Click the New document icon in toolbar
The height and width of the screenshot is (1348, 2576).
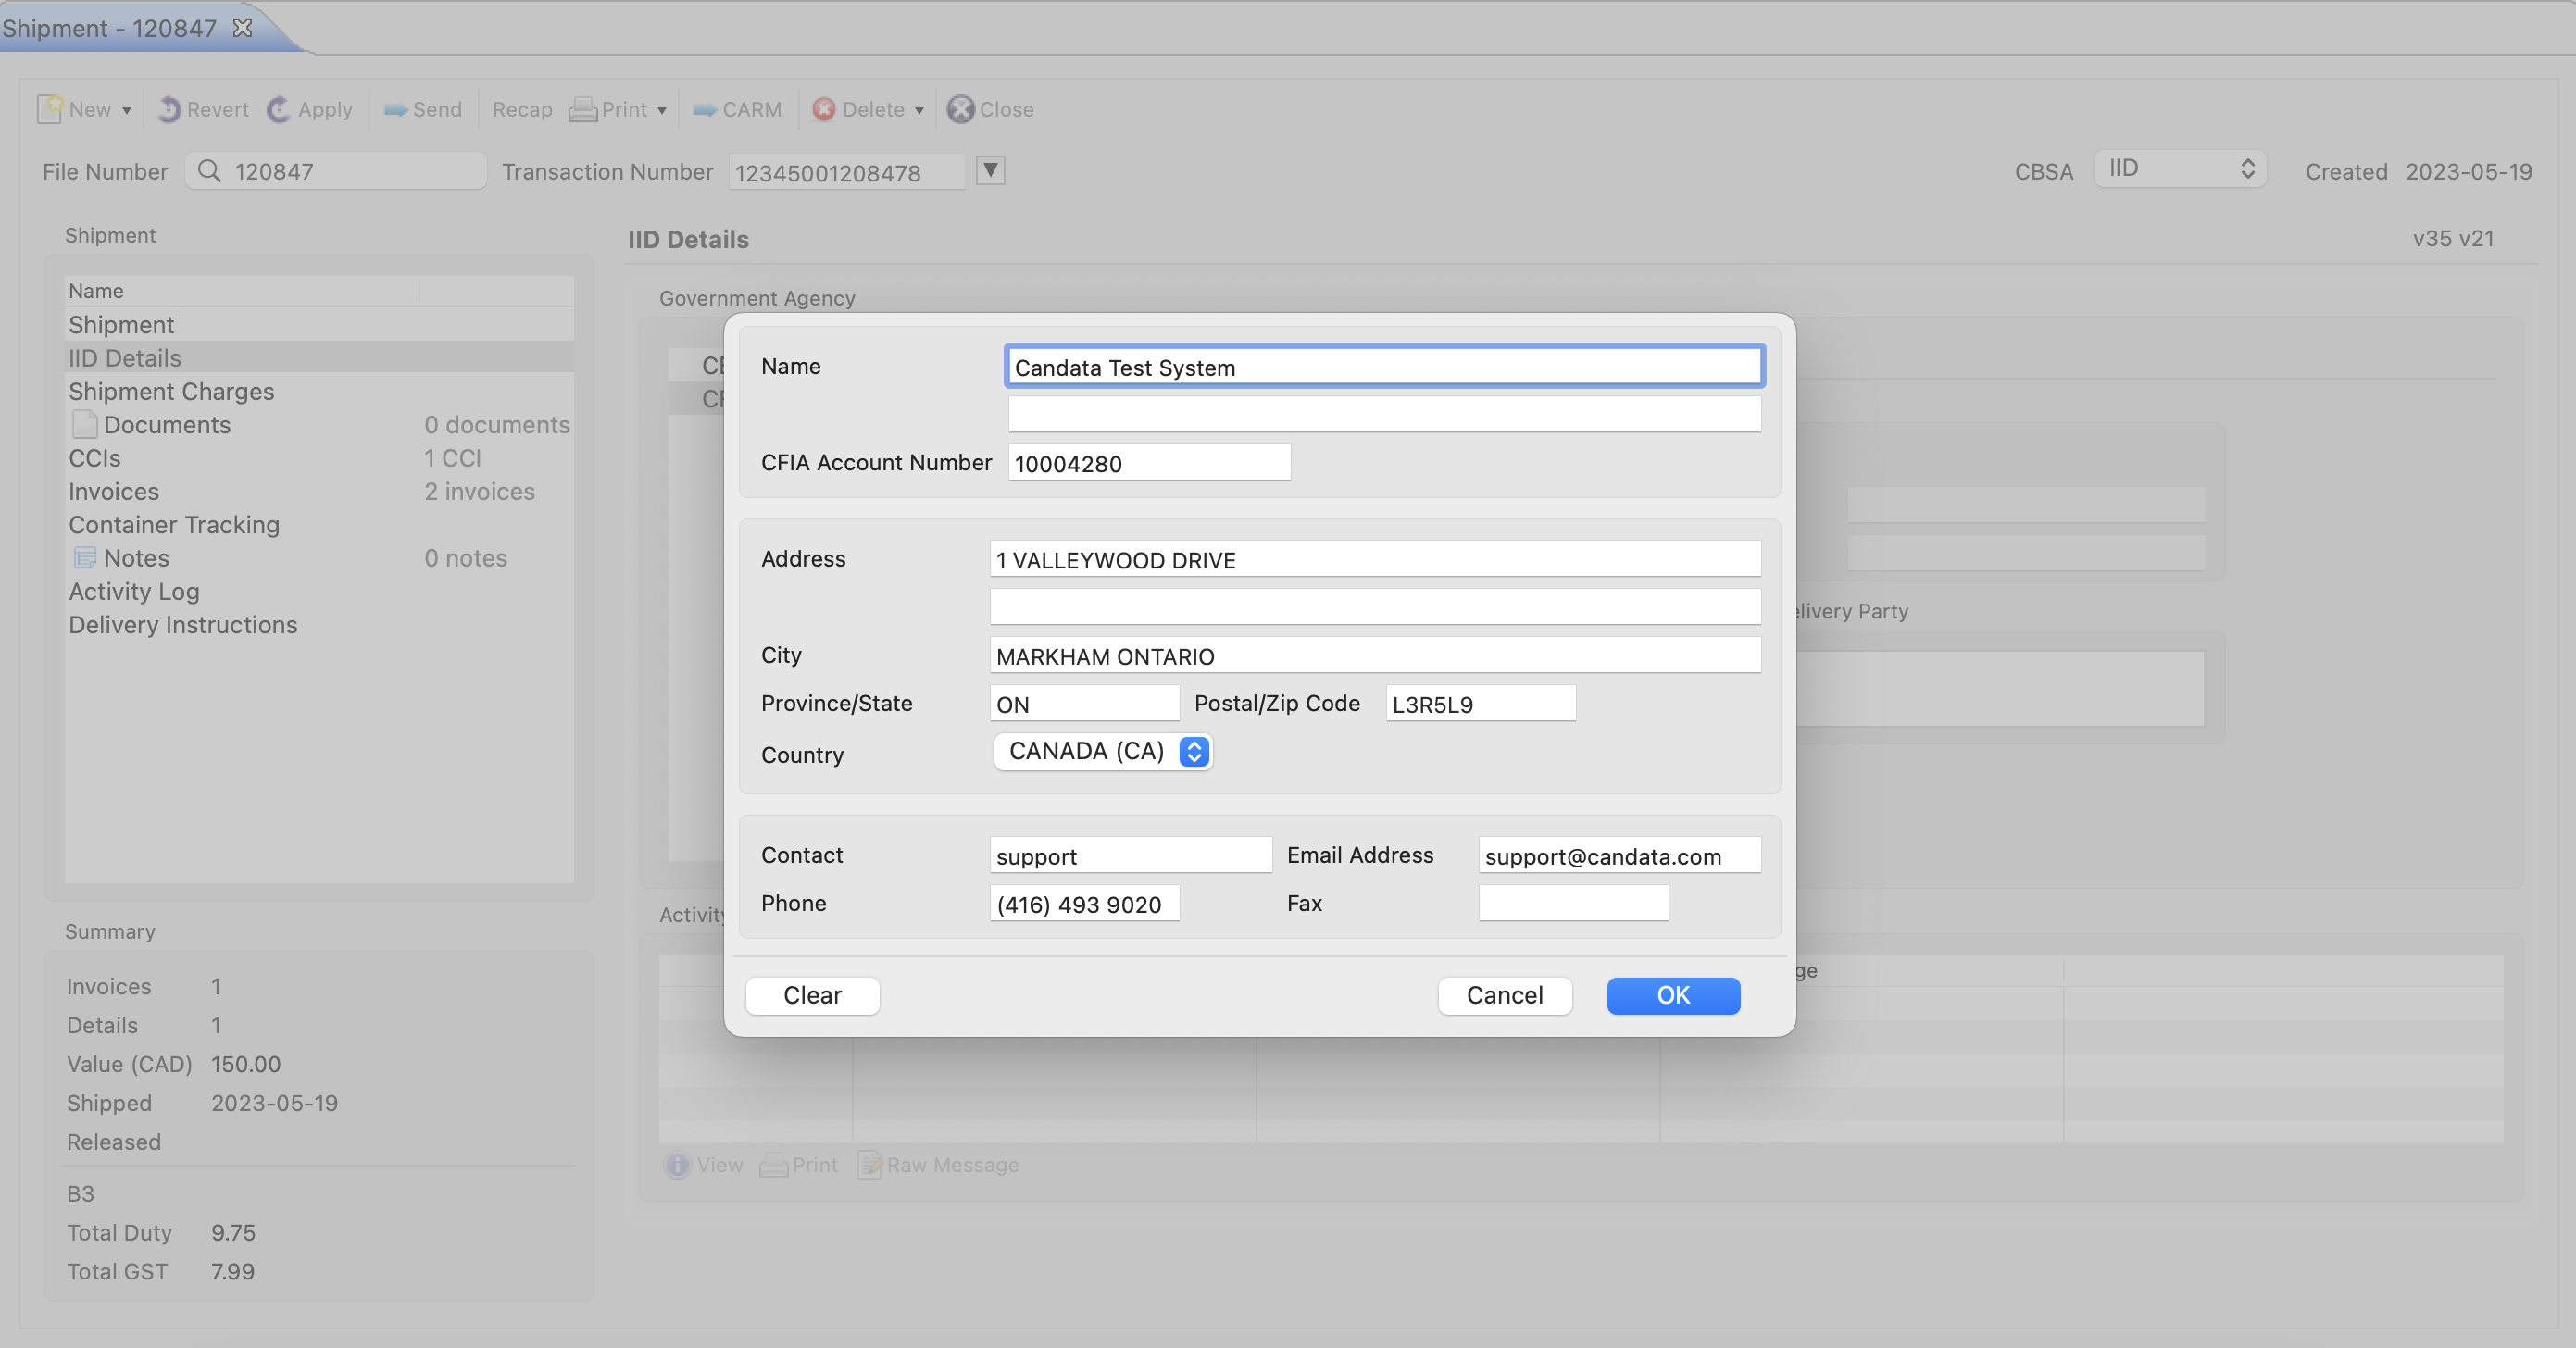coord(50,109)
